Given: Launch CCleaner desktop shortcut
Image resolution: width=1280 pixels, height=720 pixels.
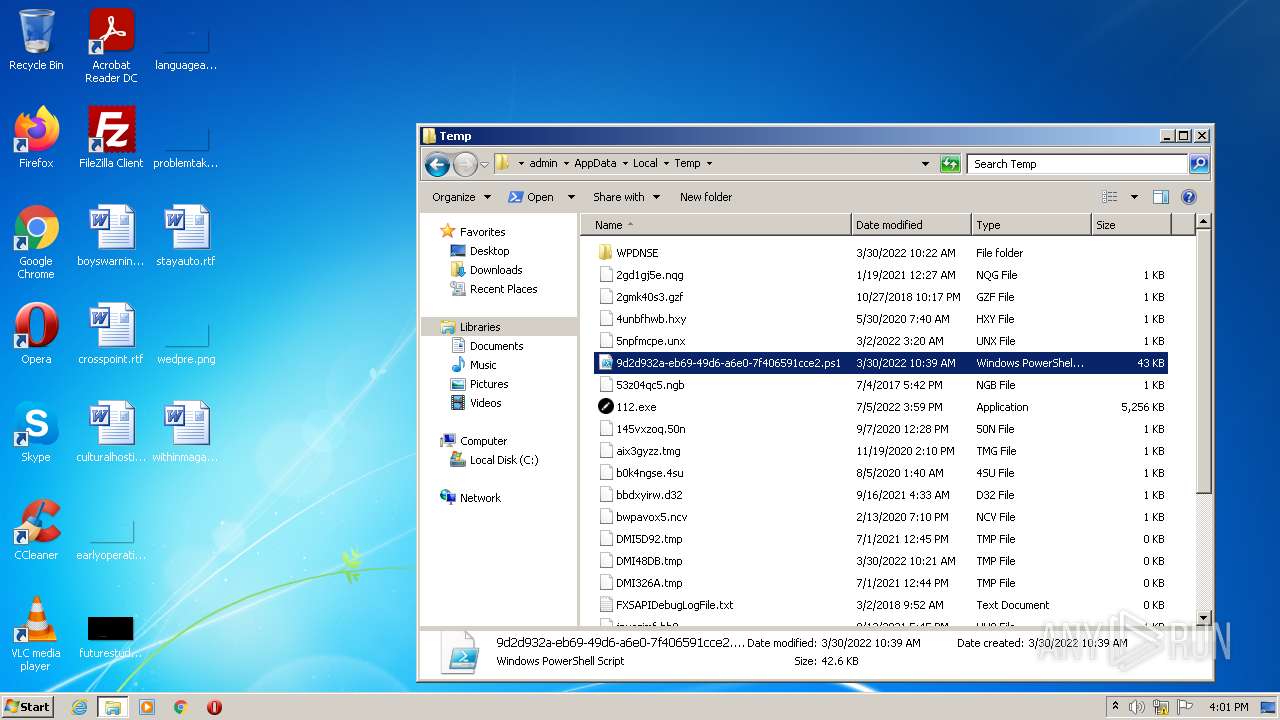Looking at the screenshot, I should point(36,530).
